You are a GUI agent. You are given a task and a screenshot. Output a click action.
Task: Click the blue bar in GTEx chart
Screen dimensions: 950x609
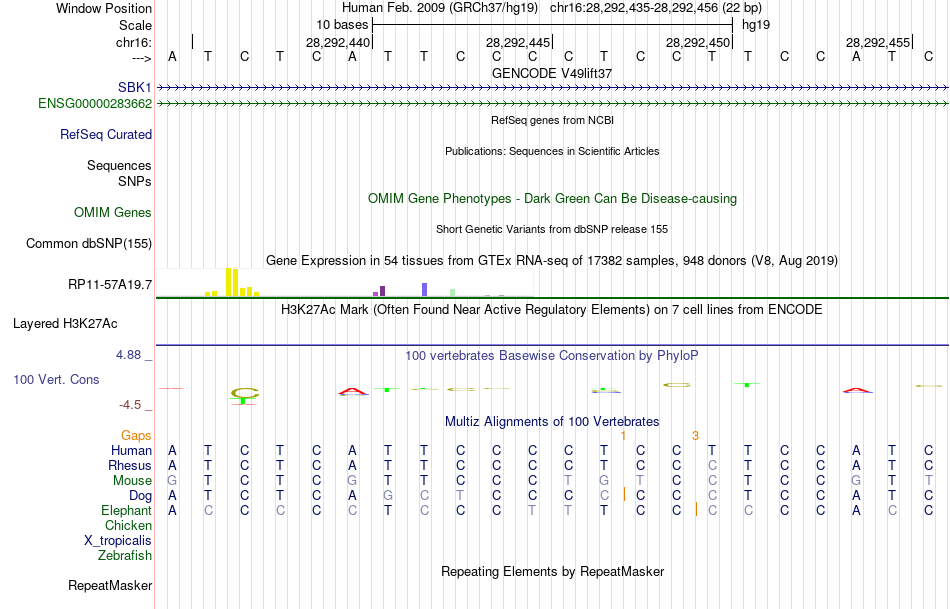(x=425, y=290)
